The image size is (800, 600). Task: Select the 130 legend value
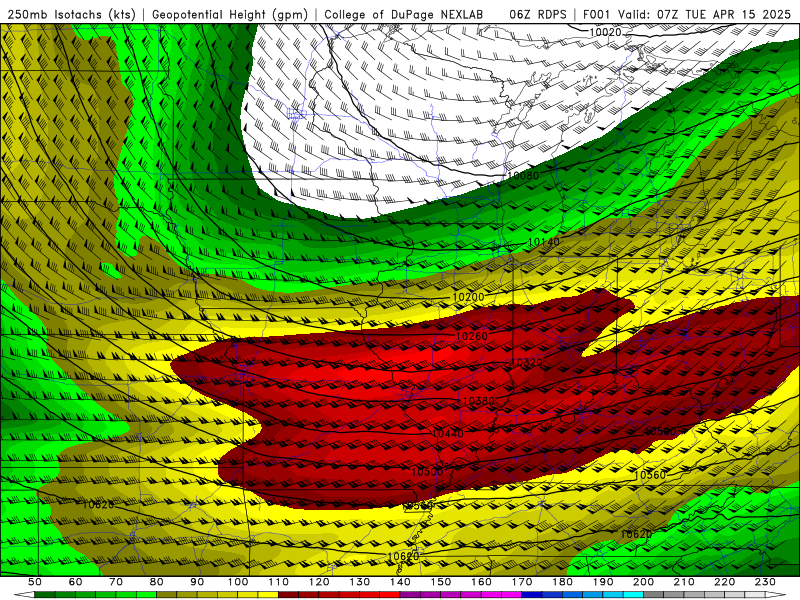point(360,582)
